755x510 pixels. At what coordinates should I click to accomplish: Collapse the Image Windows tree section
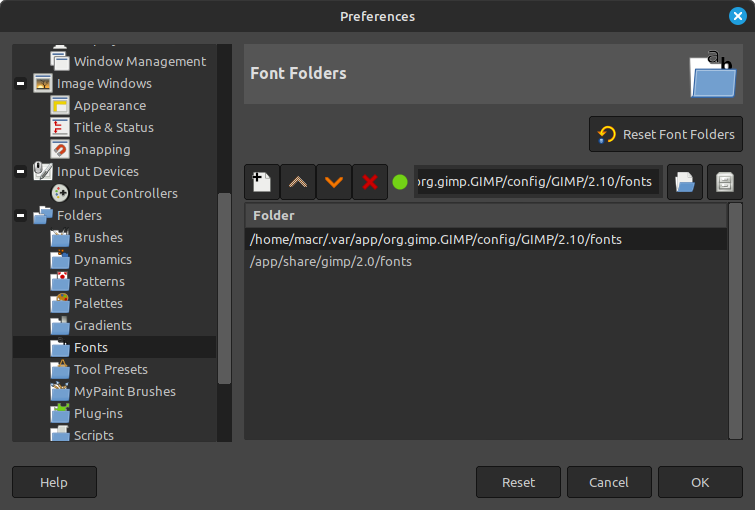pyautogui.click(x=21, y=84)
